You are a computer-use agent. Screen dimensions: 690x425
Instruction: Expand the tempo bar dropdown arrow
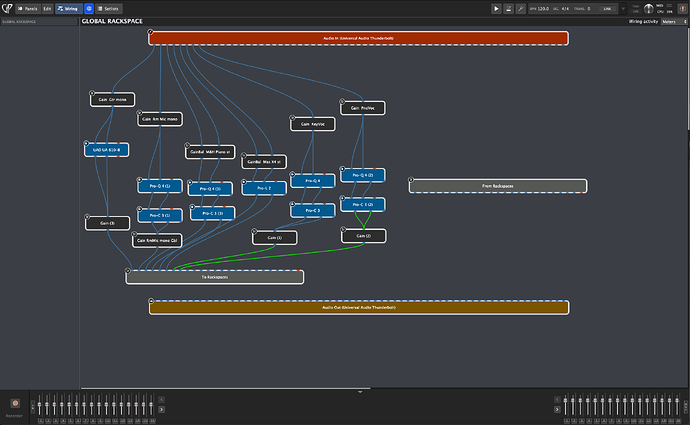[x=623, y=8]
